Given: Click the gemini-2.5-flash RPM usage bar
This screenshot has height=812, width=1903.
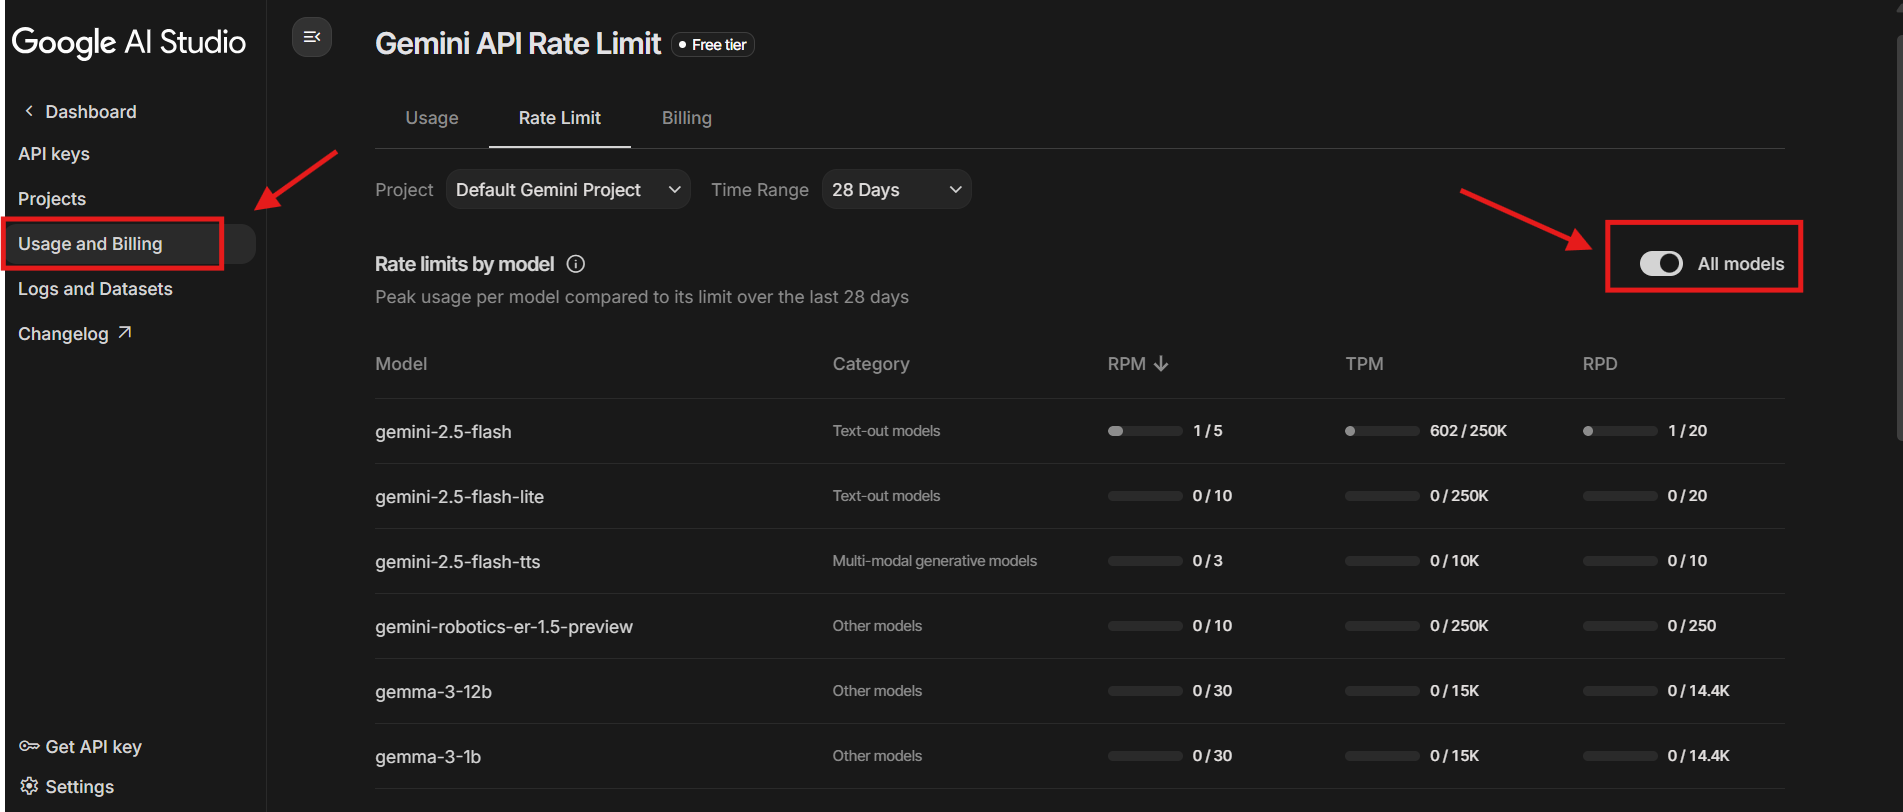Looking at the screenshot, I should (x=1145, y=431).
